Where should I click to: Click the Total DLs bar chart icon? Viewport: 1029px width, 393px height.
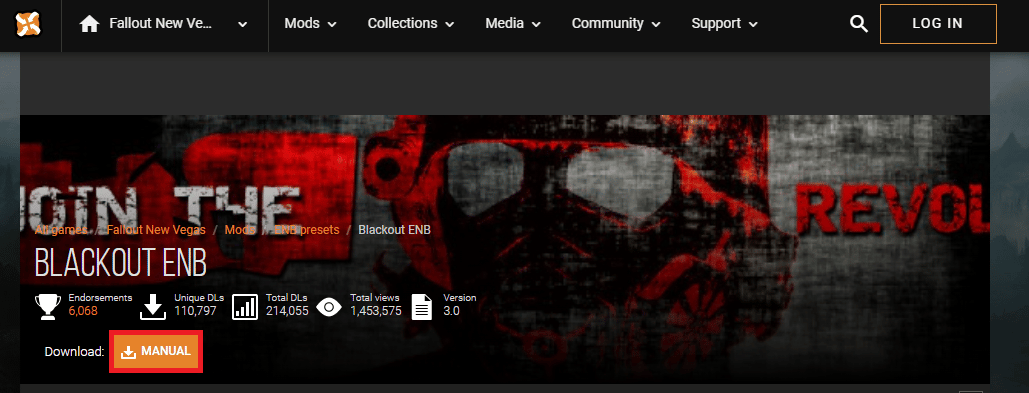245,306
